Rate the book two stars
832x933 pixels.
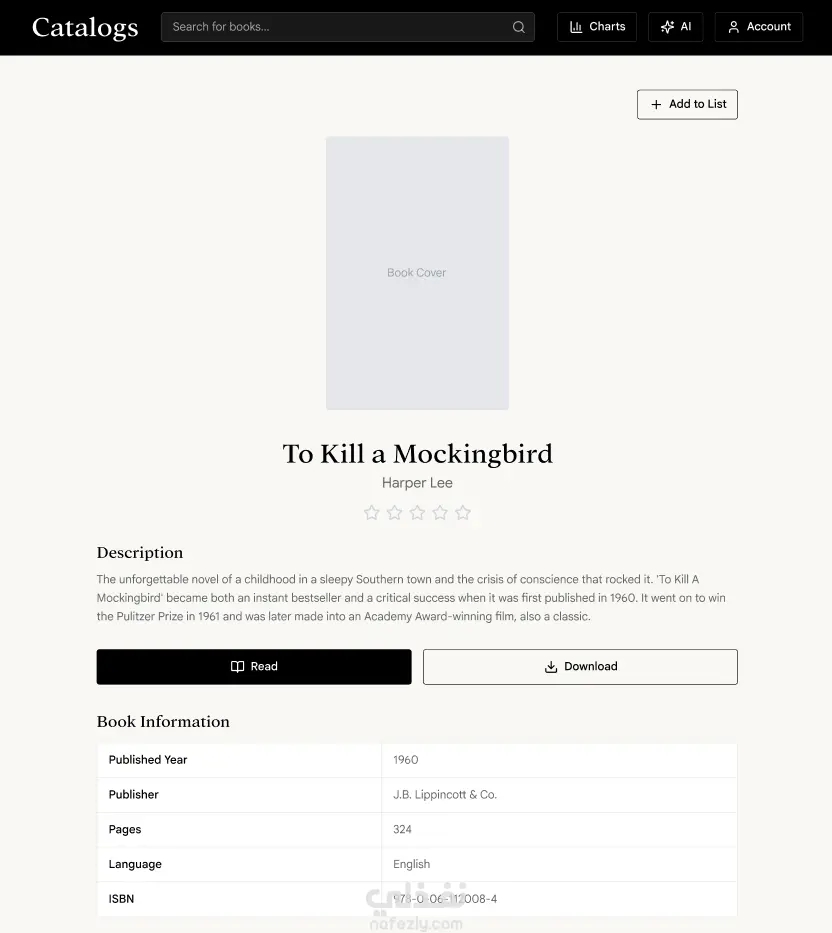pos(395,512)
